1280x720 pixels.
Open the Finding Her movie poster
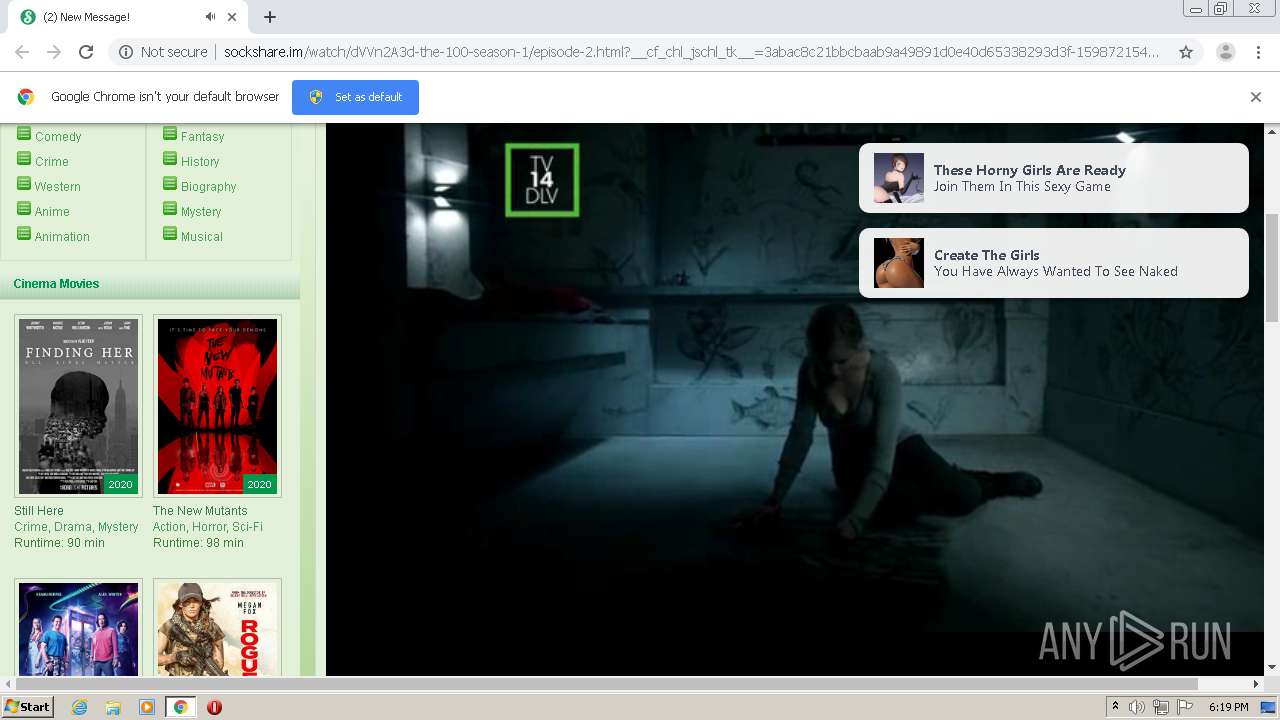point(78,406)
